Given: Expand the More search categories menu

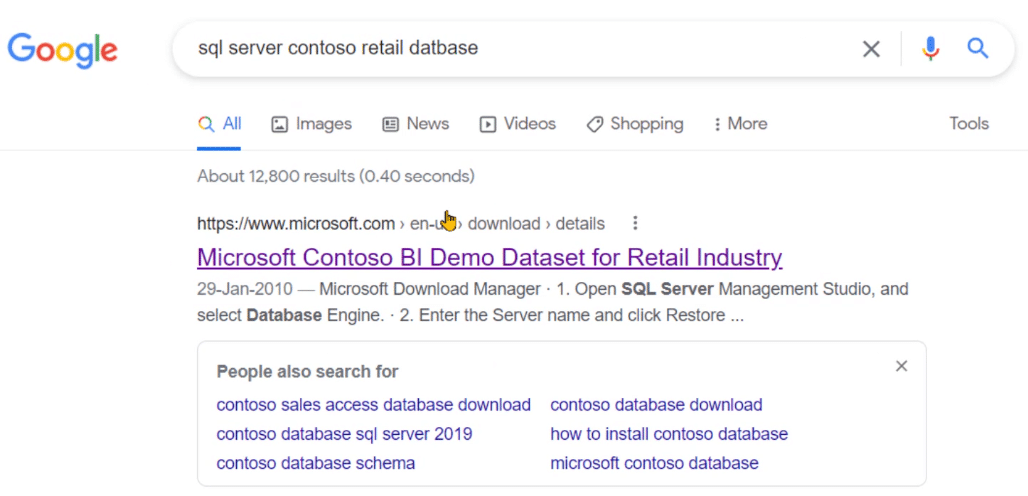Looking at the screenshot, I should 740,124.
